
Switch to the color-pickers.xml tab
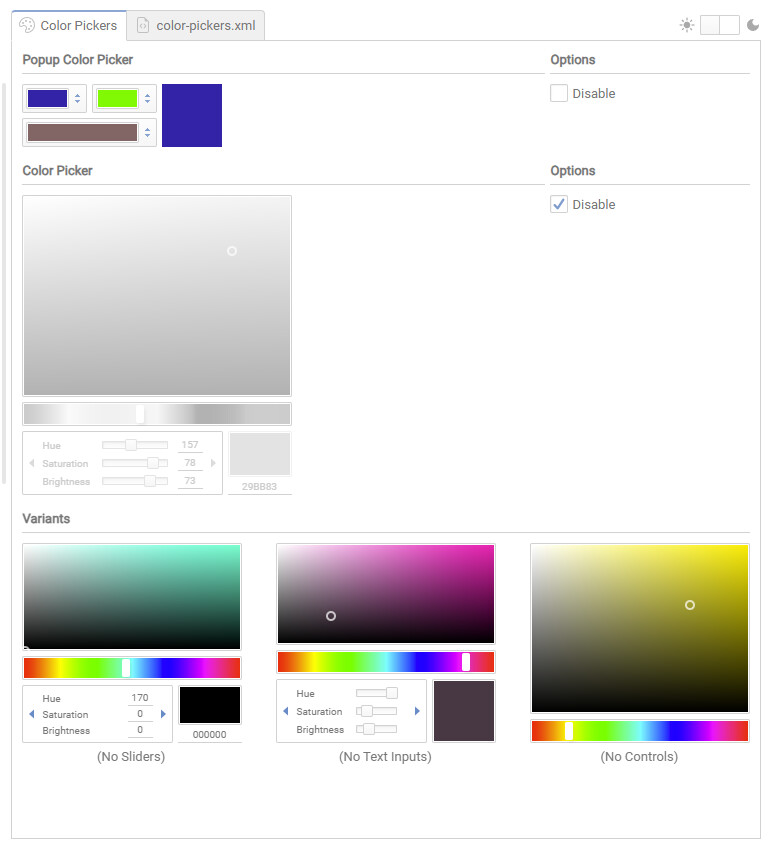[x=205, y=25]
